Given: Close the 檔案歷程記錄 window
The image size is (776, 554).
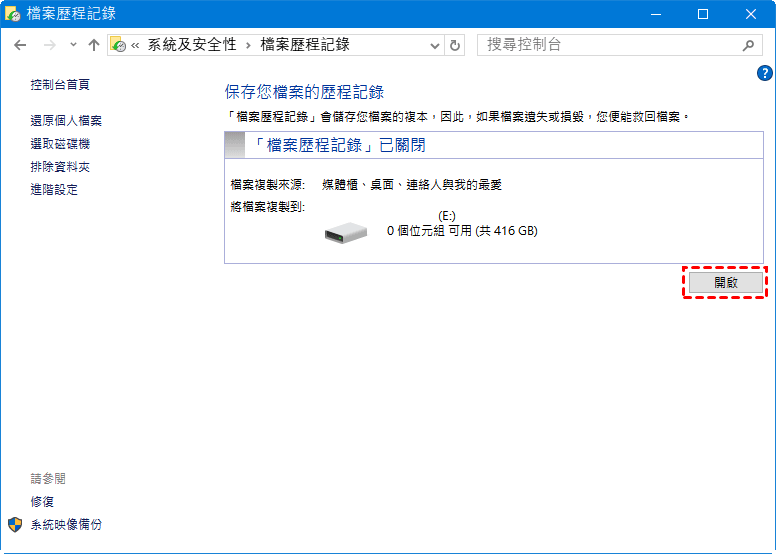Looking at the screenshot, I should (750, 14).
